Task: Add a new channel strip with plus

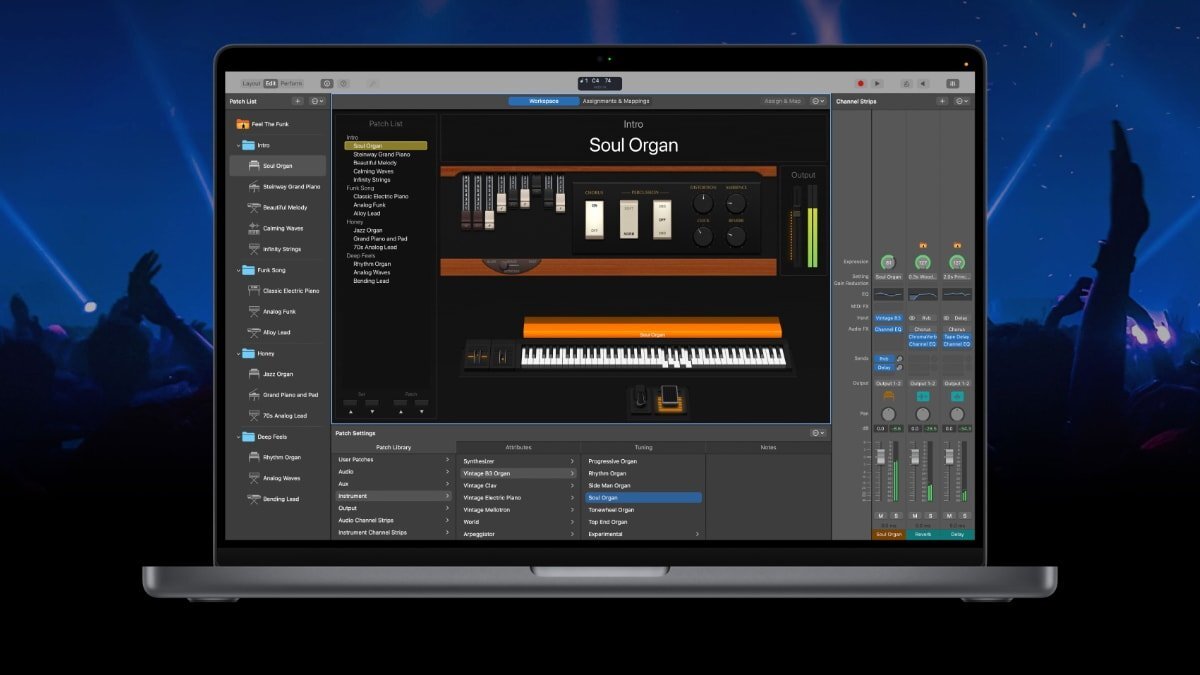Action: (941, 101)
